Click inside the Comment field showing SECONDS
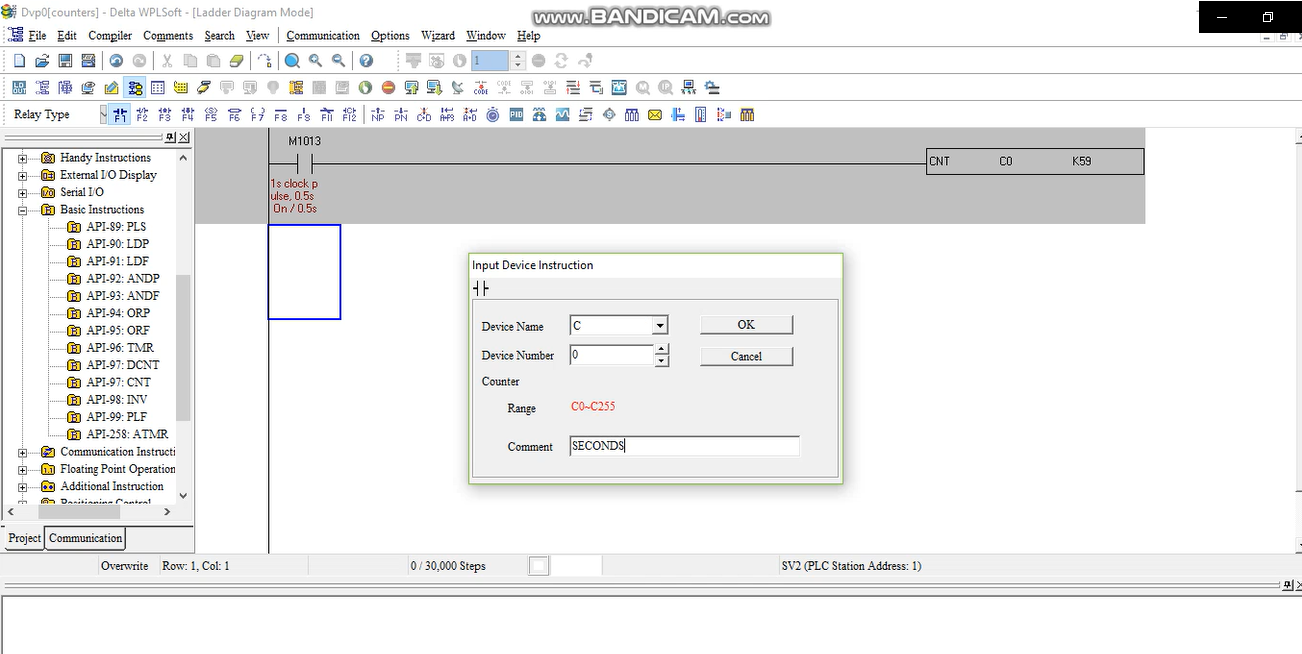Image resolution: width=1302 pixels, height=654 pixels. pyautogui.click(x=684, y=445)
